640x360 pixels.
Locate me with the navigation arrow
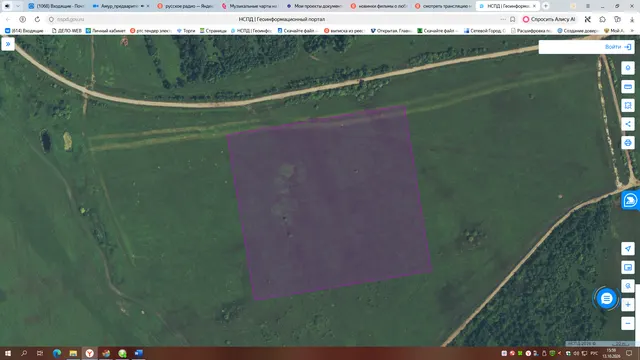point(628,248)
